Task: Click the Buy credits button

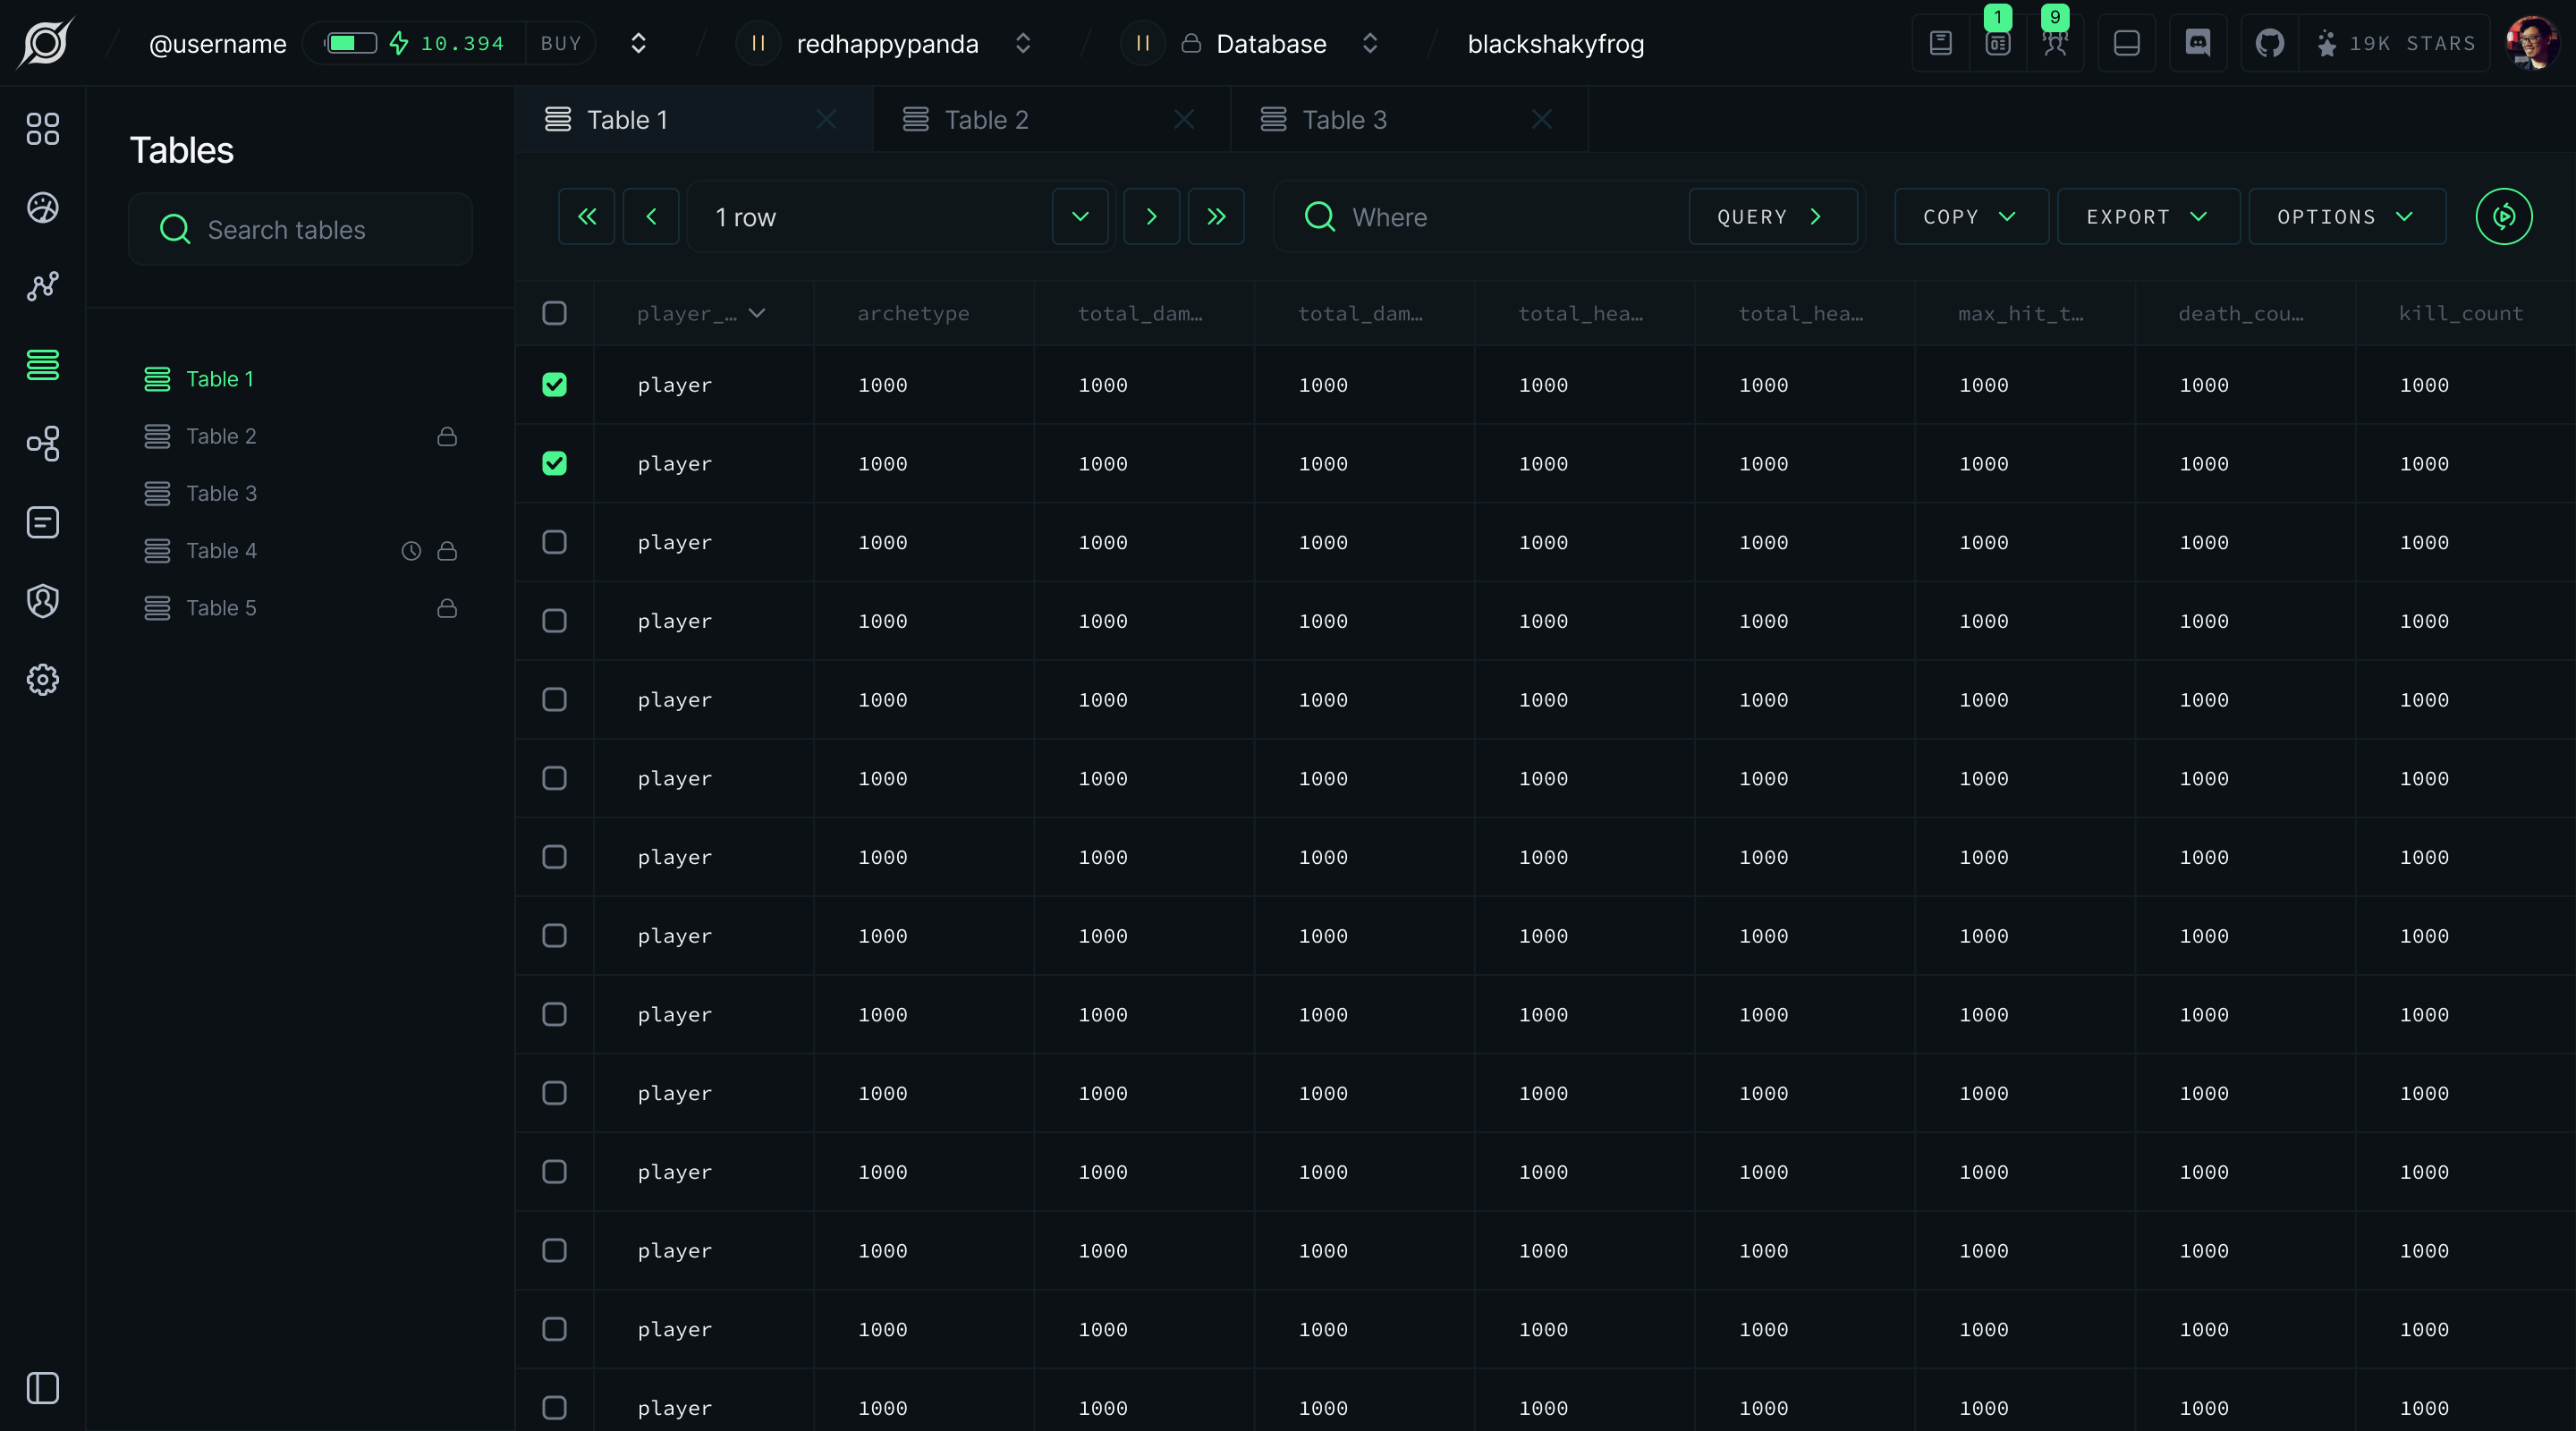Action: [x=560, y=43]
